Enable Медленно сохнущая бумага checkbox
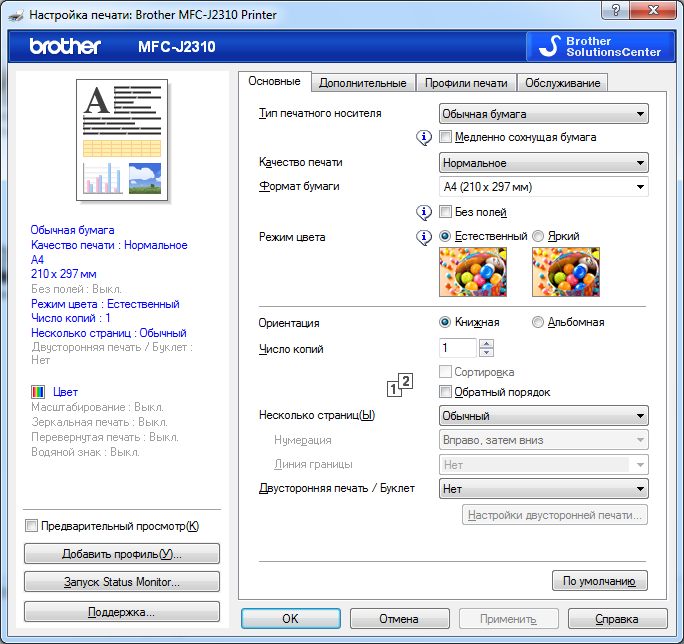The image size is (684, 644). pyautogui.click(x=445, y=137)
